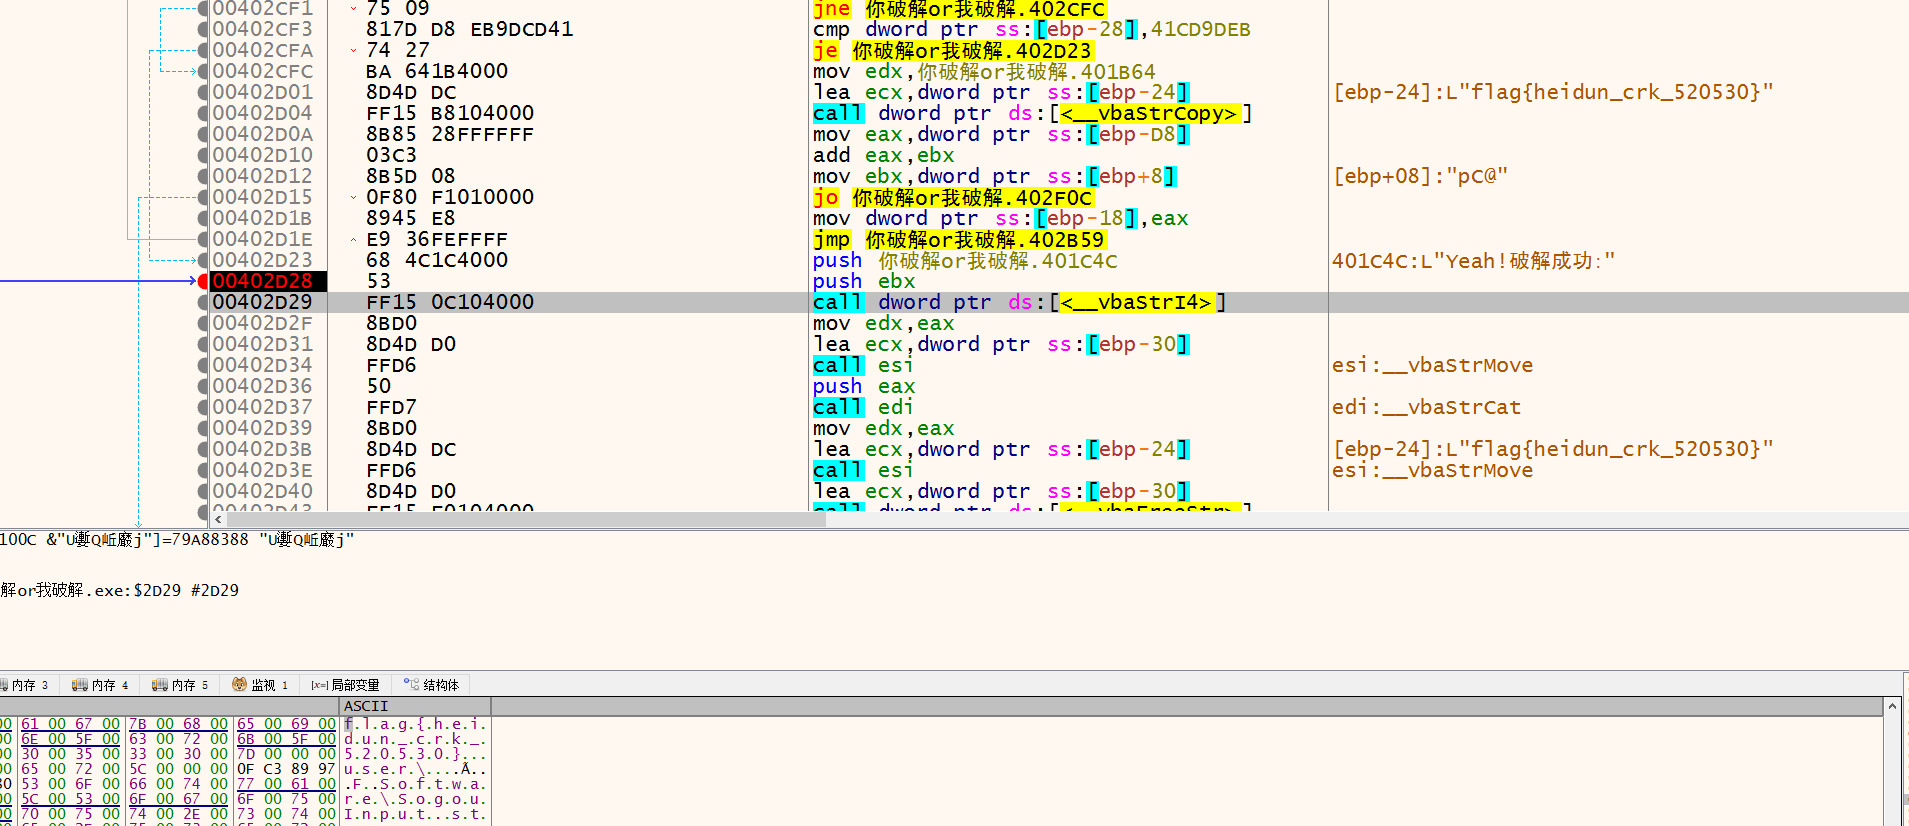Click the 79A88388 value in info line

coord(209,539)
